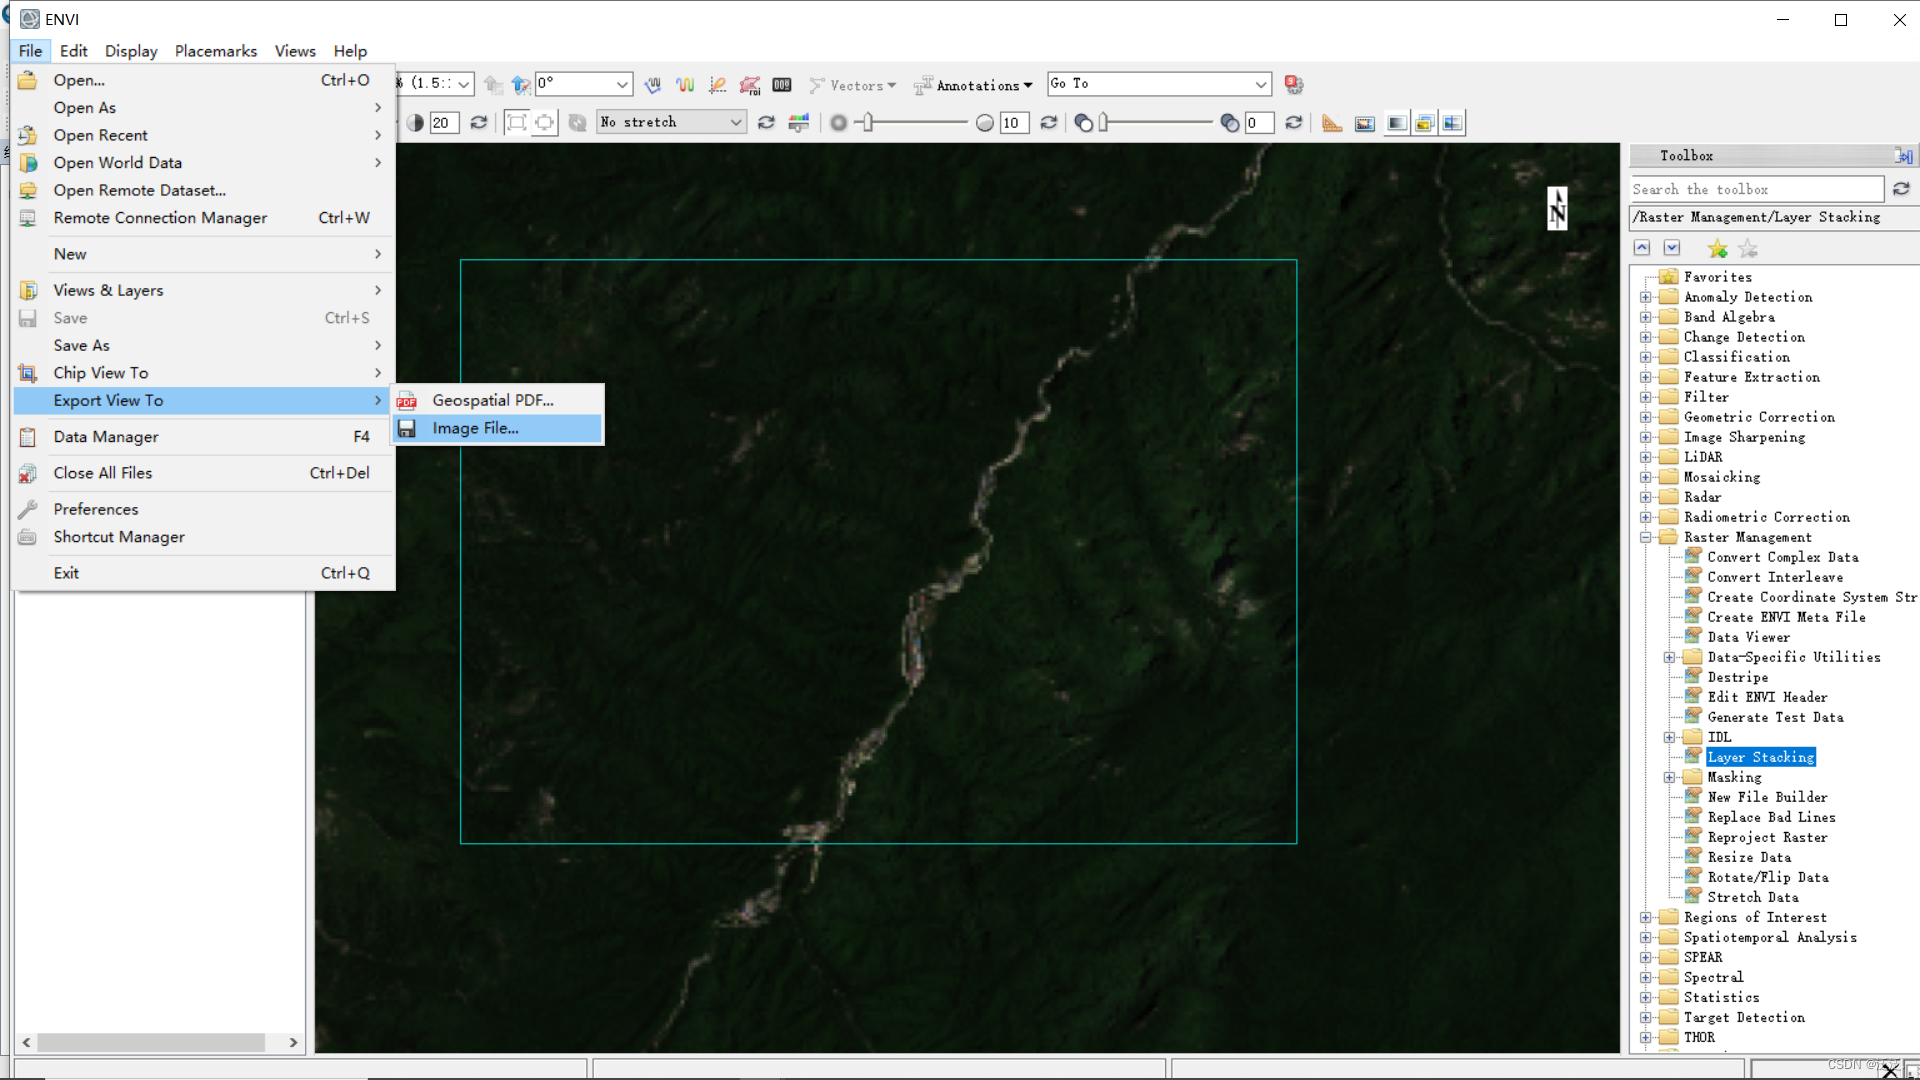Click the mensuration ruler tool icon
Image resolution: width=1920 pixels, height=1080 pixels.
1331,123
